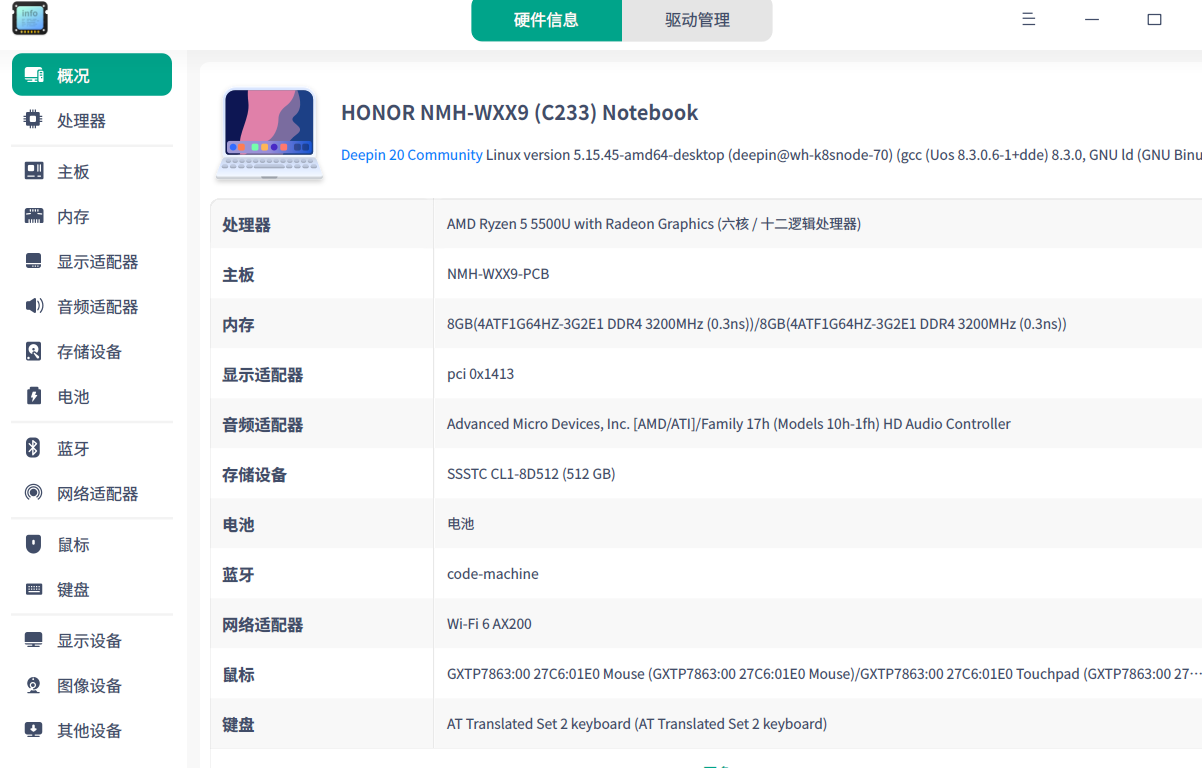Click the 处理器 row label in overview table
Screen dimensions: 1202x768
click(x=246, y=225)
